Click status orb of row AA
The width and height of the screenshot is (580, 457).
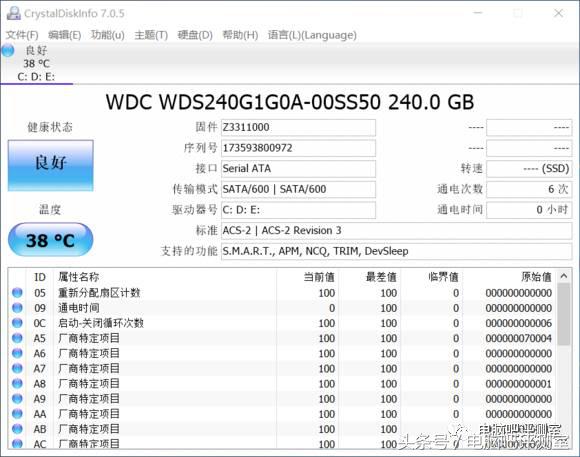pos(17,414)
